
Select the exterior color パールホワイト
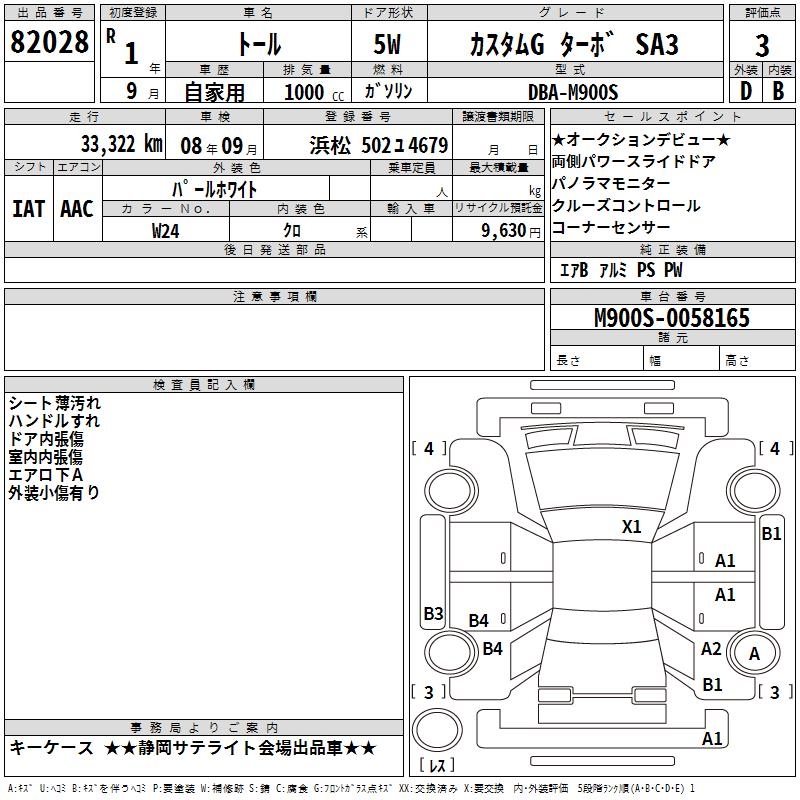214,189
